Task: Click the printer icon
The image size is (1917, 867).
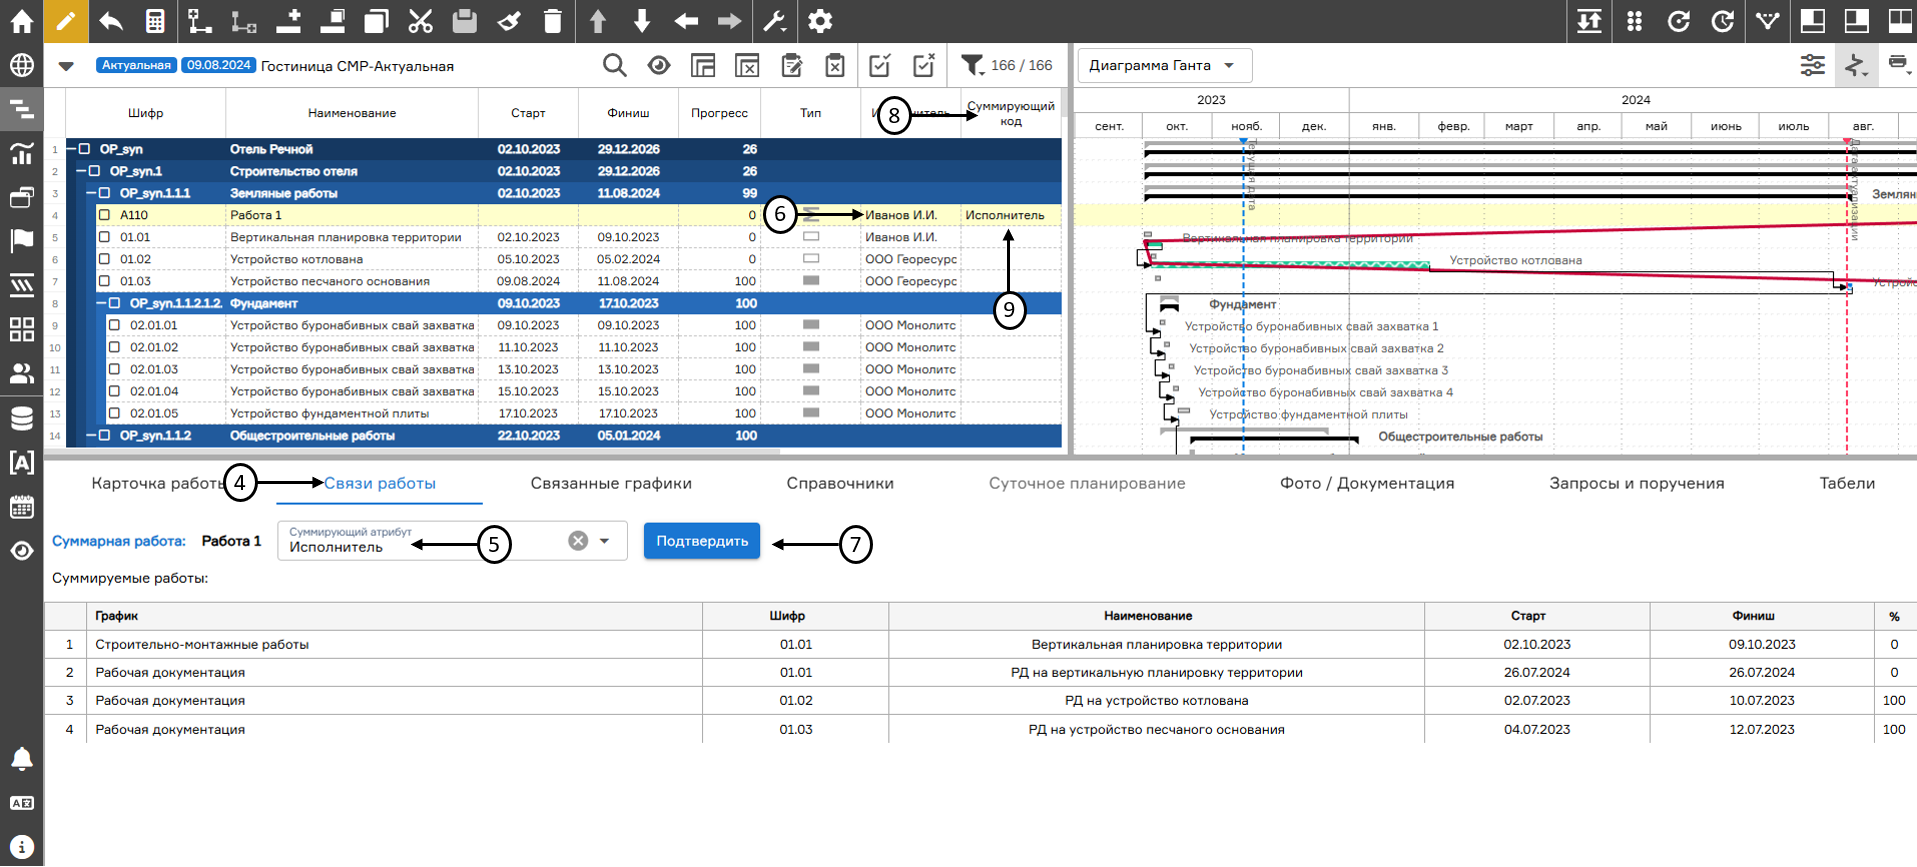Action: 1898,64
